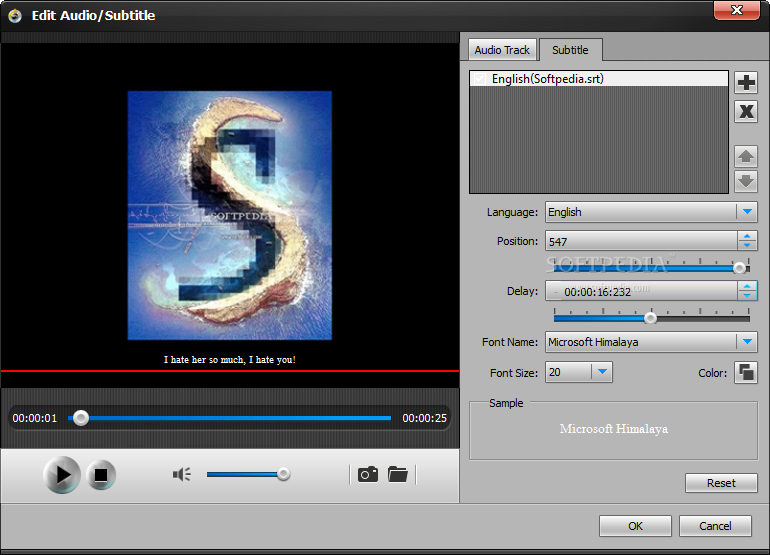Toggle English(Softpedia.srt) subtitle checkbox

(480, 79)
